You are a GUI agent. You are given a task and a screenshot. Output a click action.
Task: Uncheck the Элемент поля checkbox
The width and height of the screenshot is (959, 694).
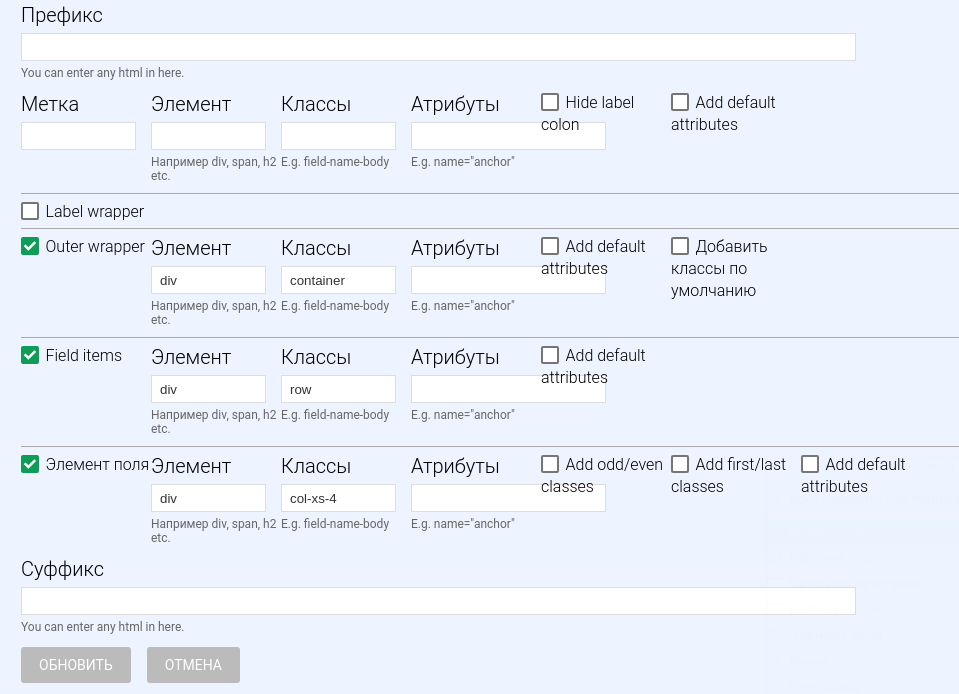tap(30, 464)
